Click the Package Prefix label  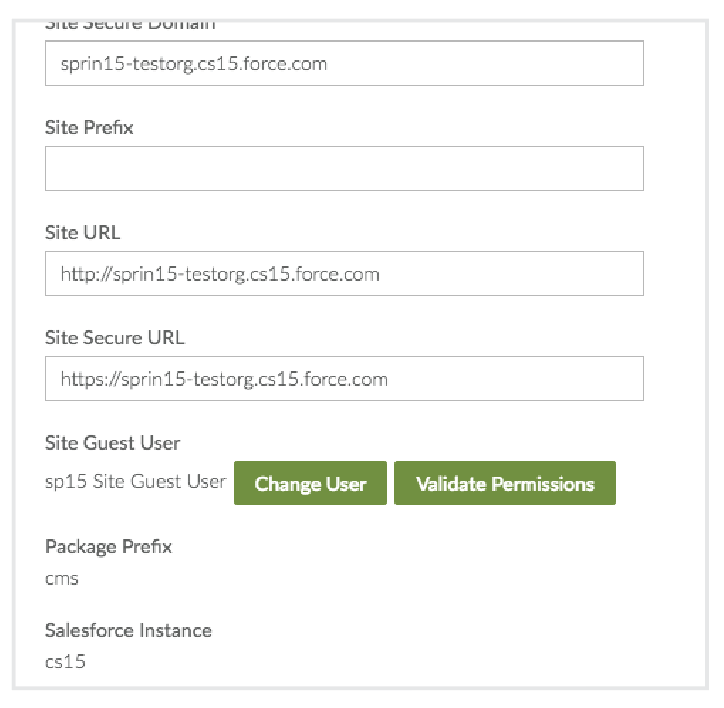pos(108,547)
